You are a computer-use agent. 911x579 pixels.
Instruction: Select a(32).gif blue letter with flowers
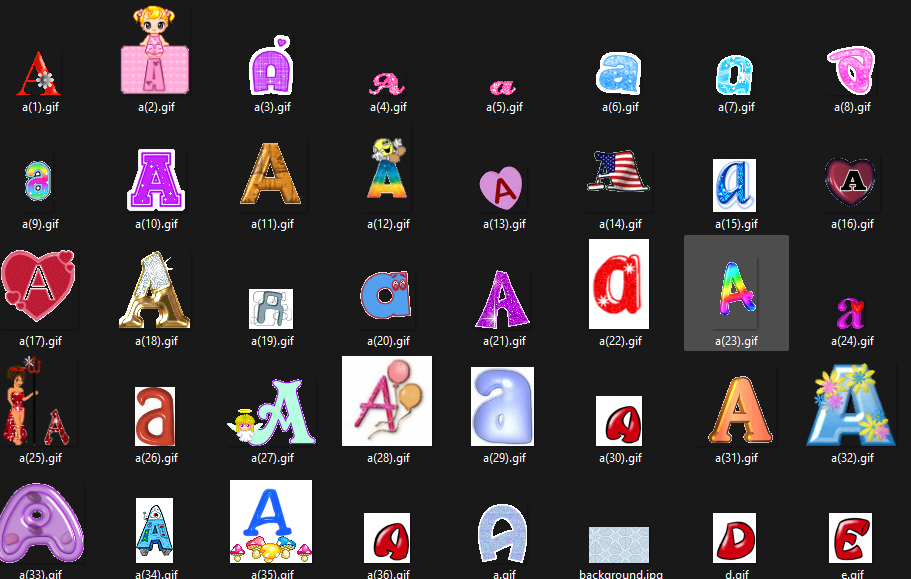pos(851,405)
